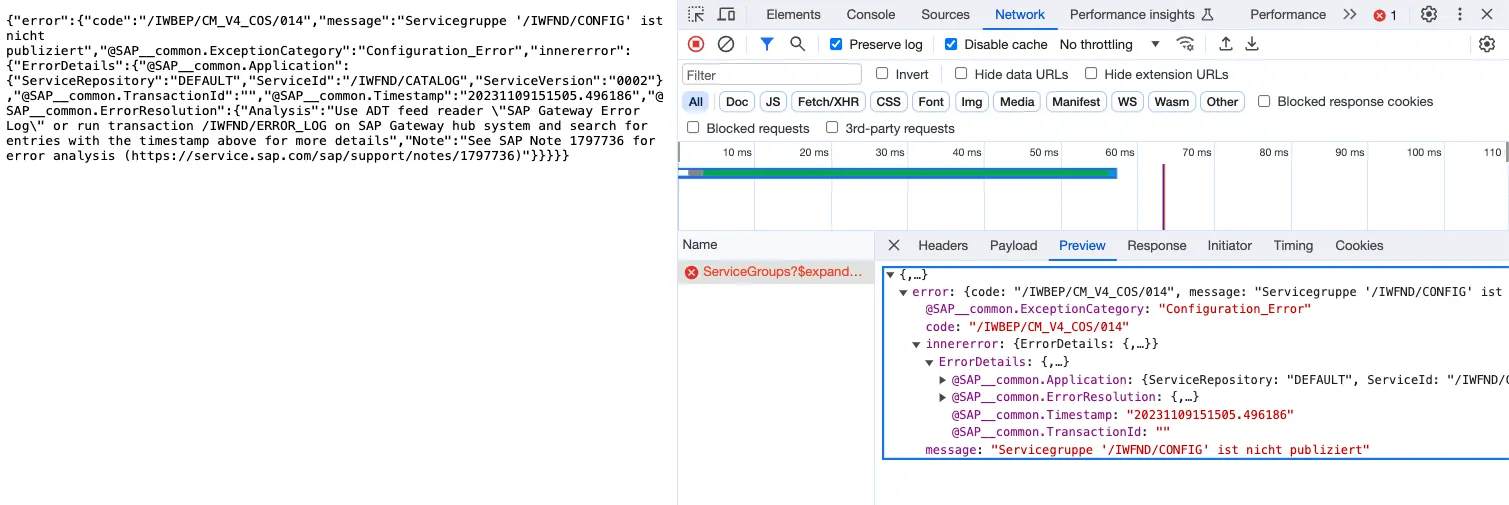
Task: Click the export HAR download icon
Action: tap(1252, 44)
